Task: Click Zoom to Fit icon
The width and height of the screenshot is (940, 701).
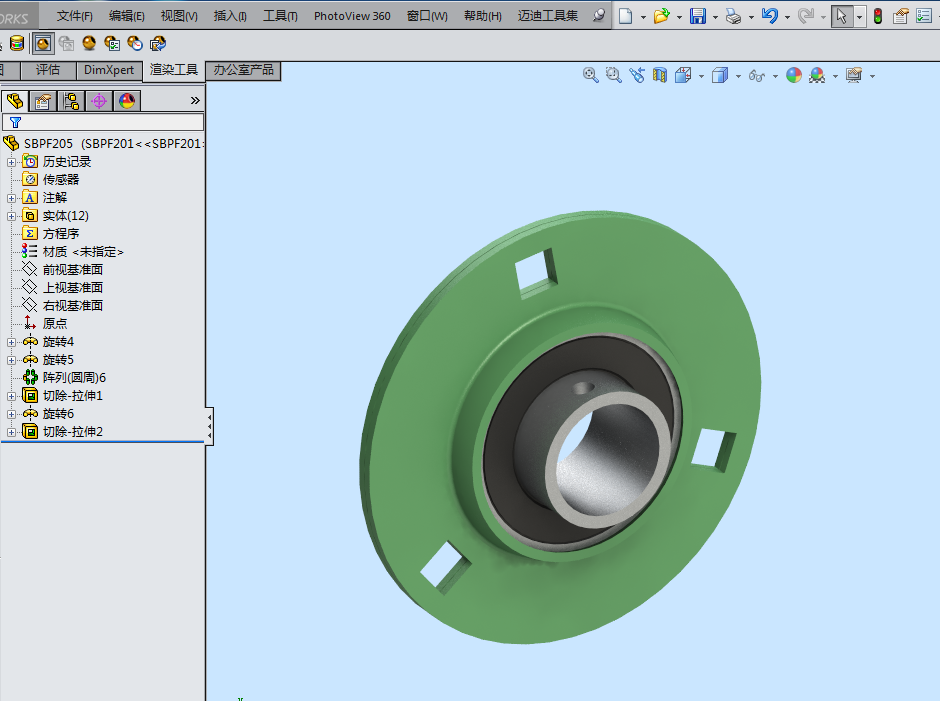Action: pos(590,76)
